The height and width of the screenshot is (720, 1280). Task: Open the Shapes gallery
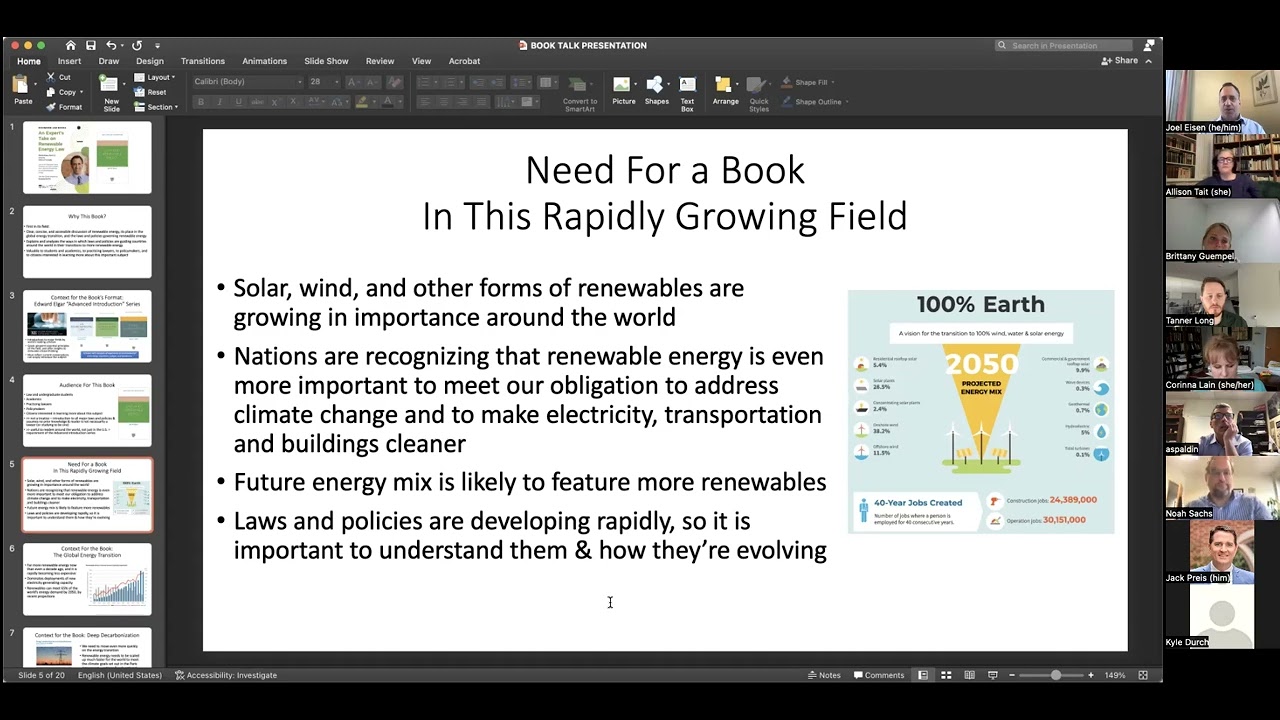point(656,91)
